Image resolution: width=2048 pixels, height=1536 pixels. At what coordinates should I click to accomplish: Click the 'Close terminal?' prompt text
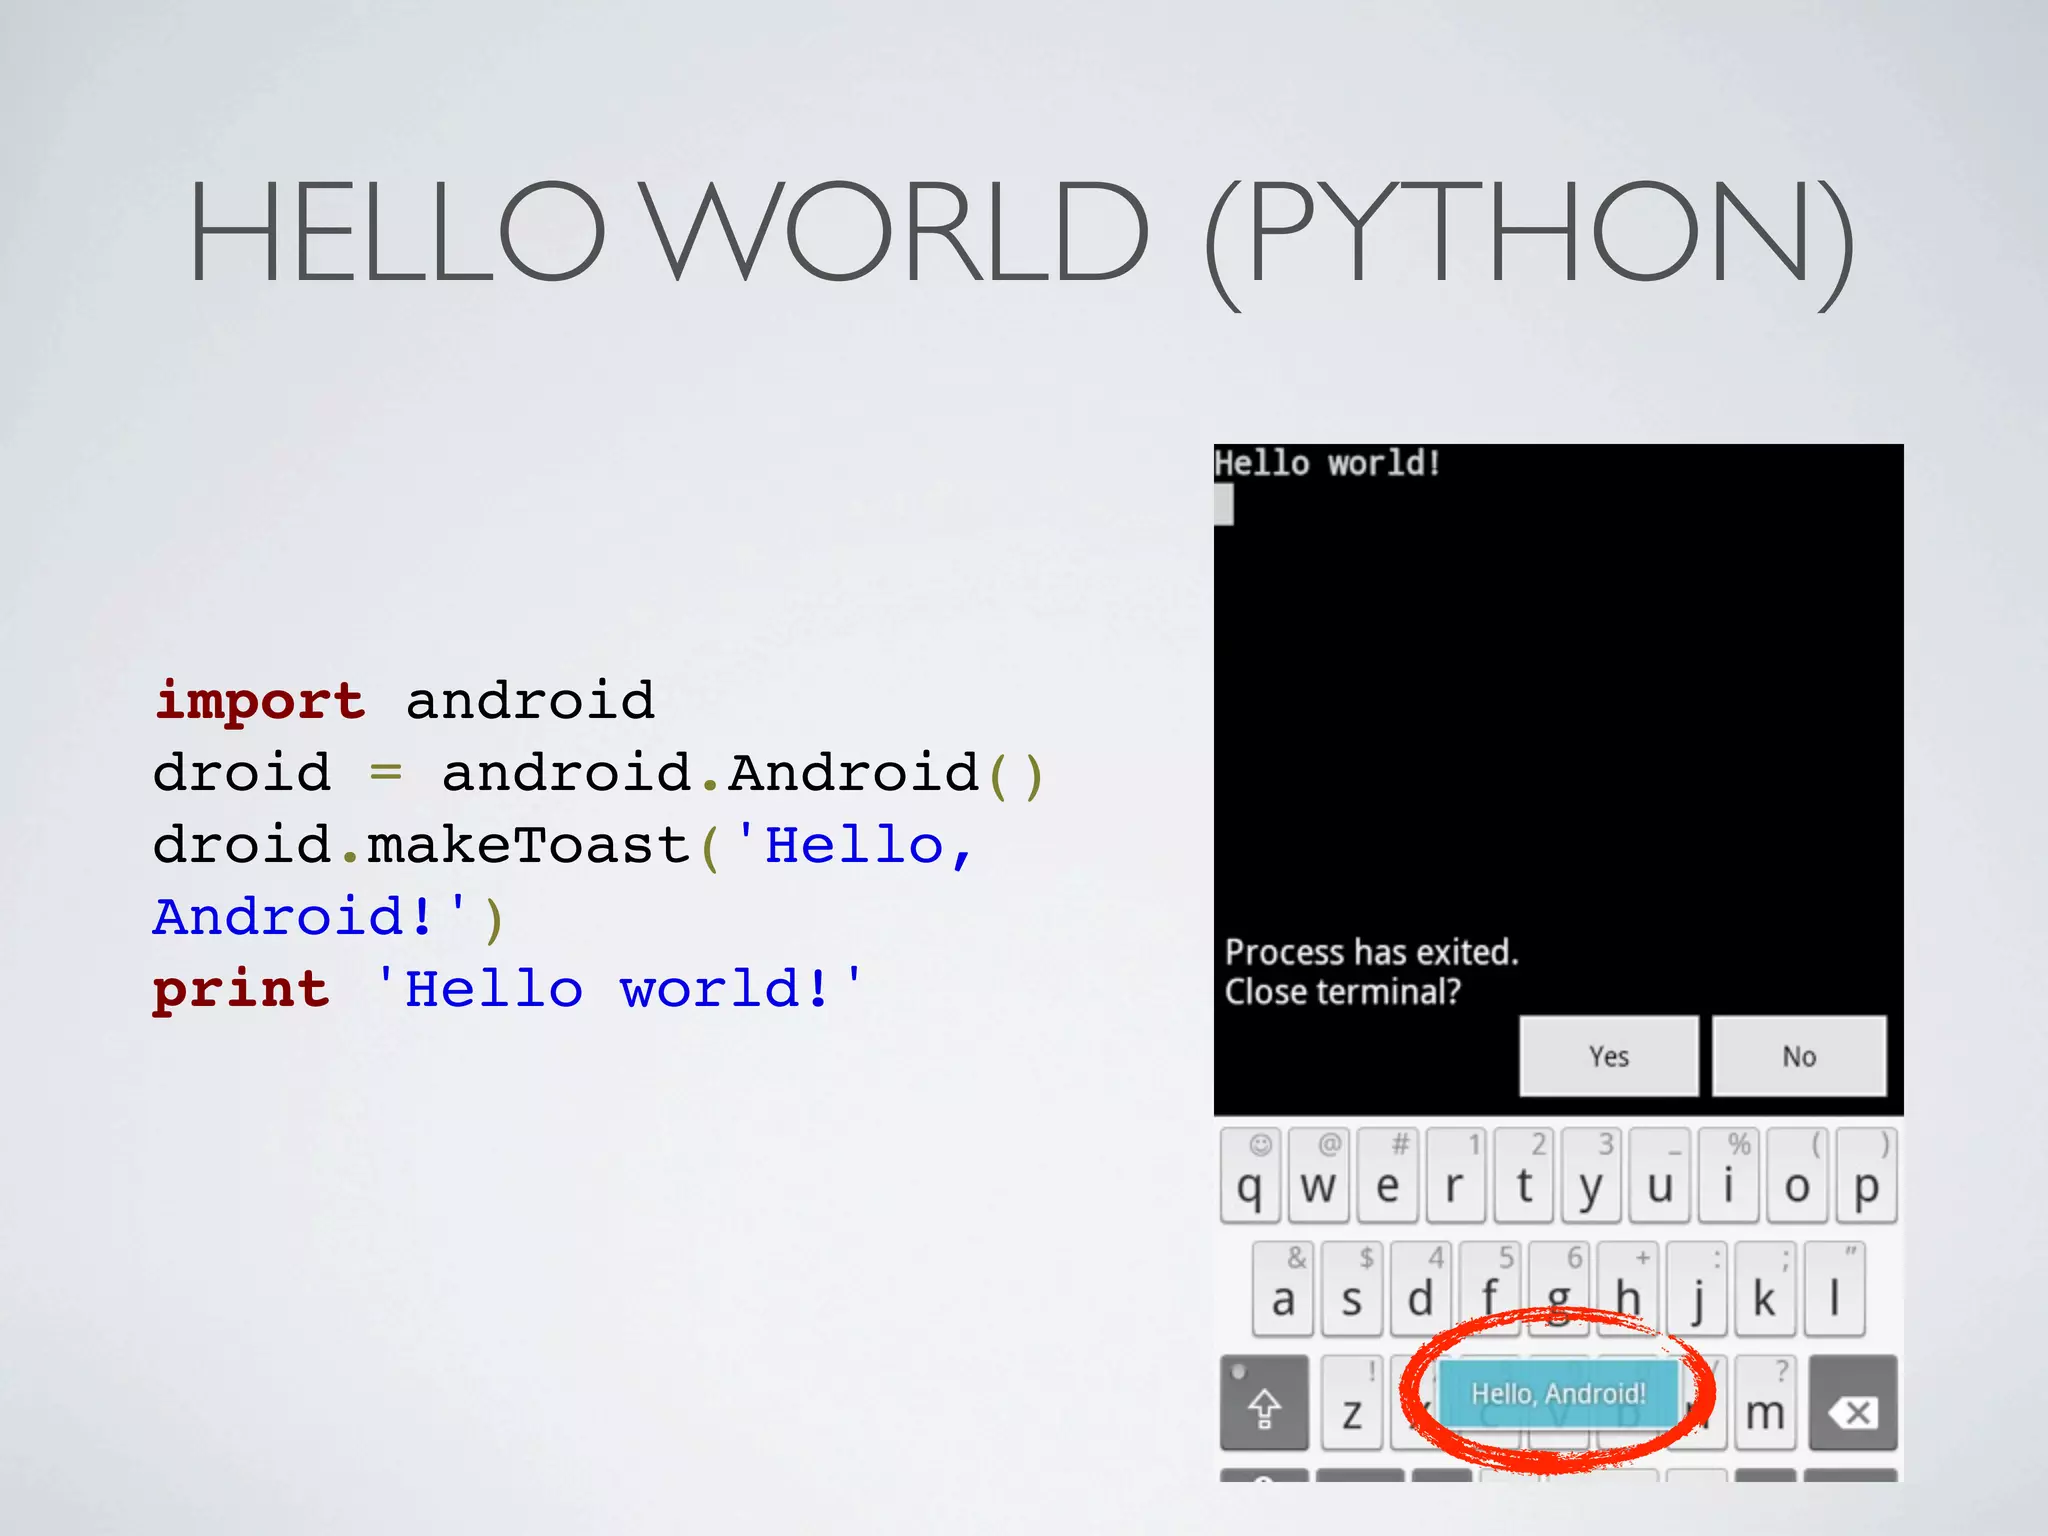point(1342,992)
